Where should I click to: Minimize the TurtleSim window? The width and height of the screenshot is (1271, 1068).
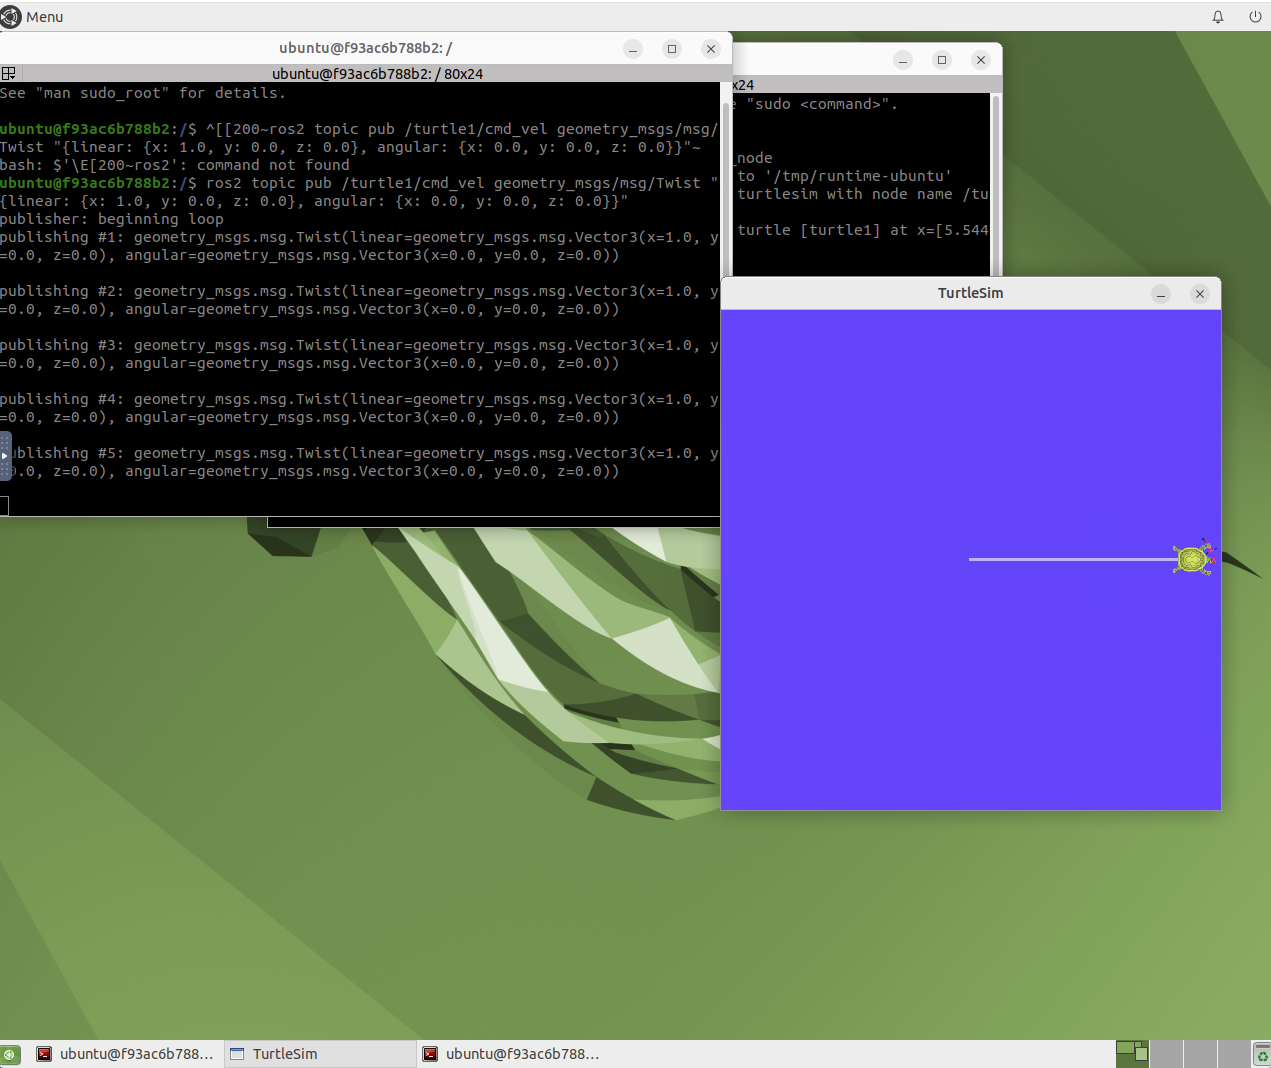click(1161, 293)
